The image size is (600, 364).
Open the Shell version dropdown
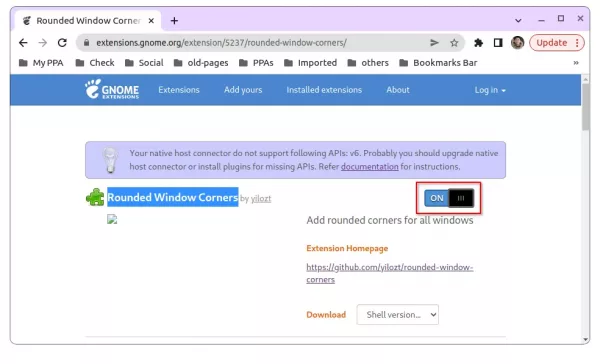[x=398, y=315]
